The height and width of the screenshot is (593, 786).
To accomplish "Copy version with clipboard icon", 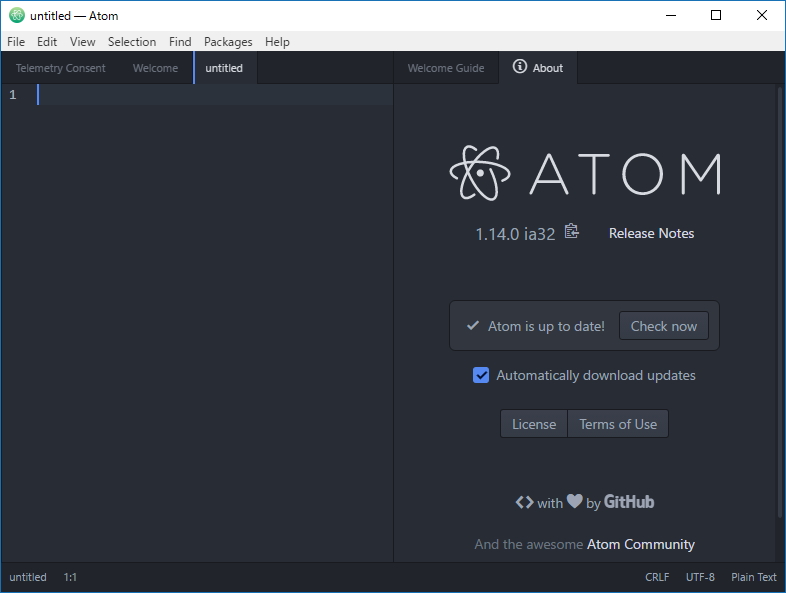I will click(x=571, y=232).
